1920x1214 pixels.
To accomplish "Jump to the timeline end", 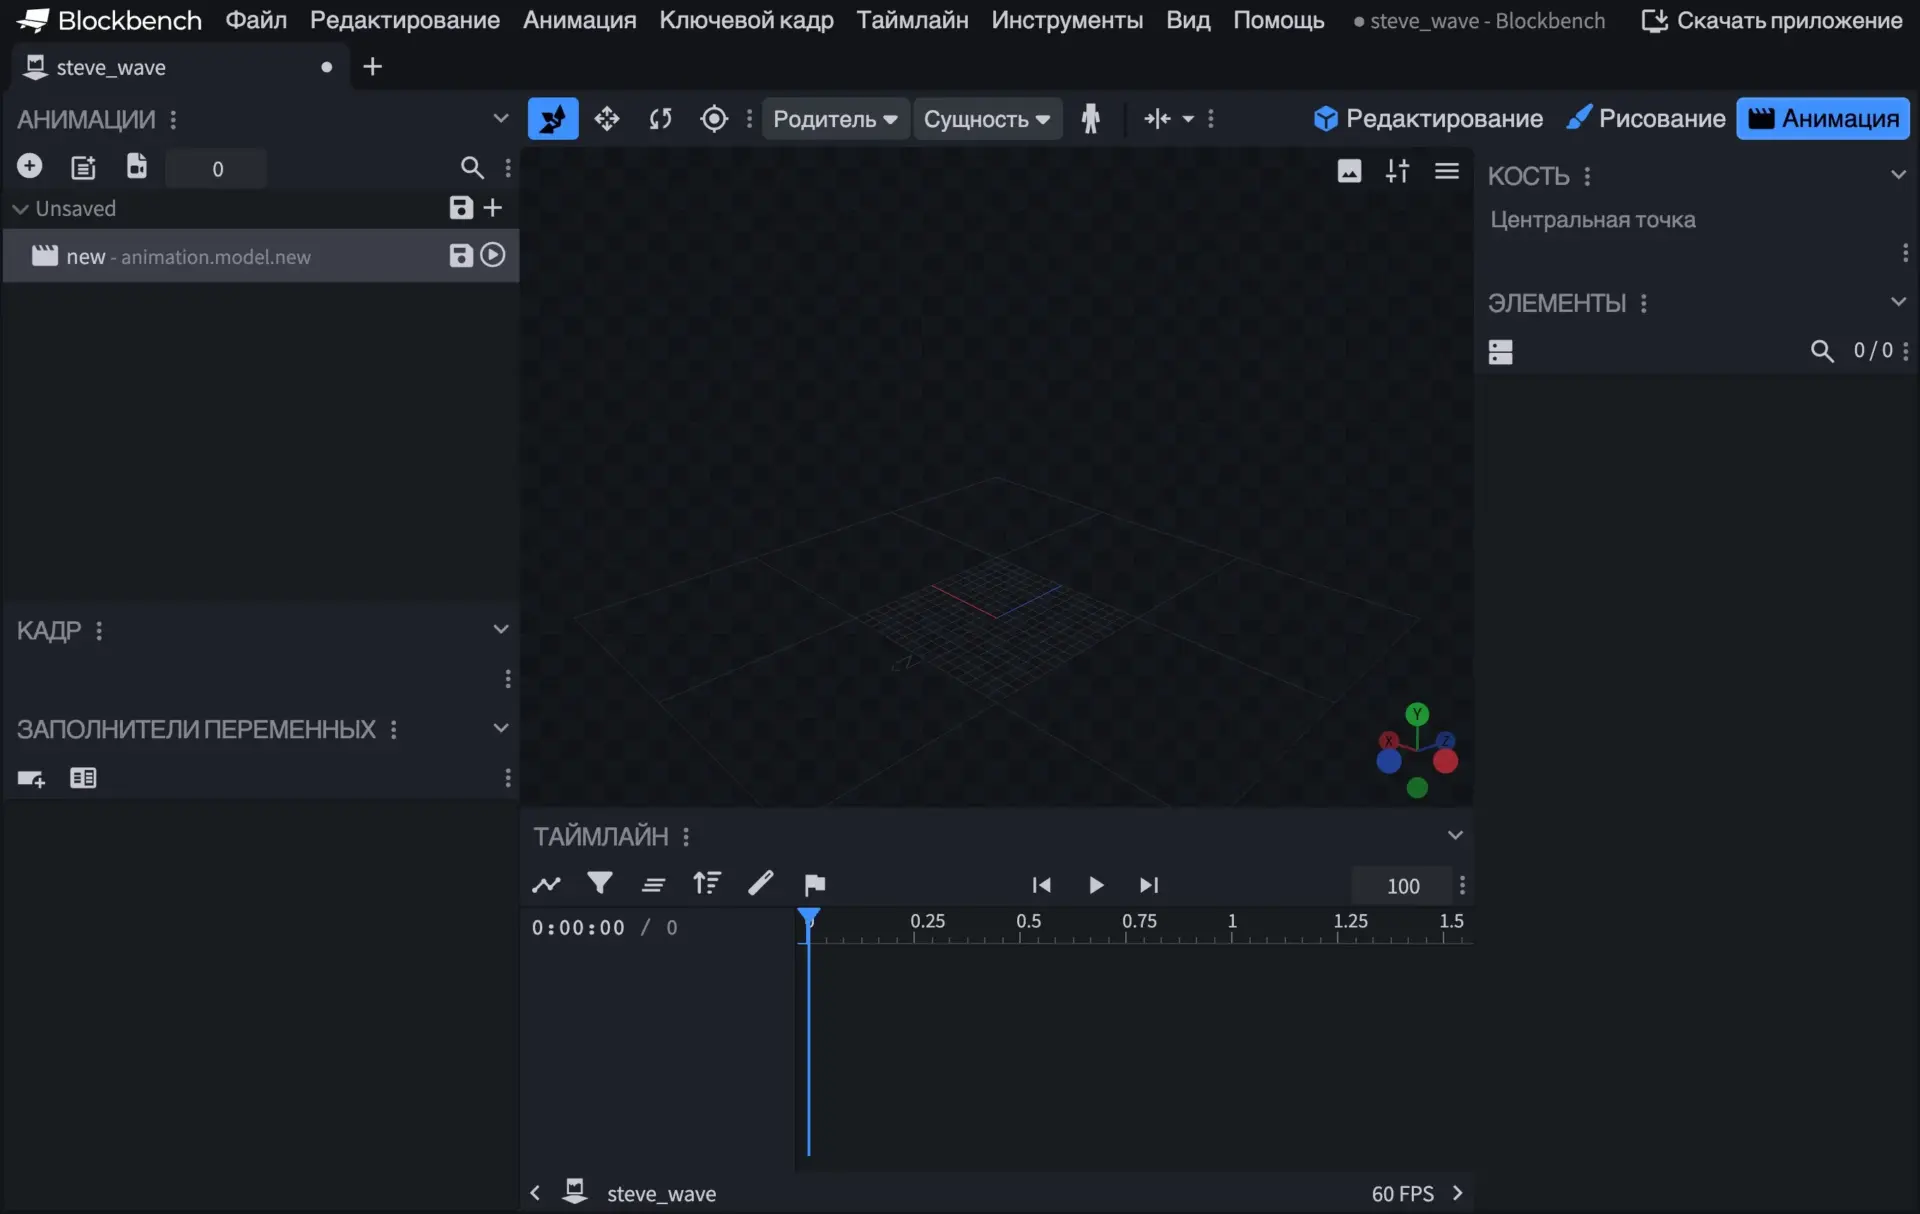I will coord(1149,885).
